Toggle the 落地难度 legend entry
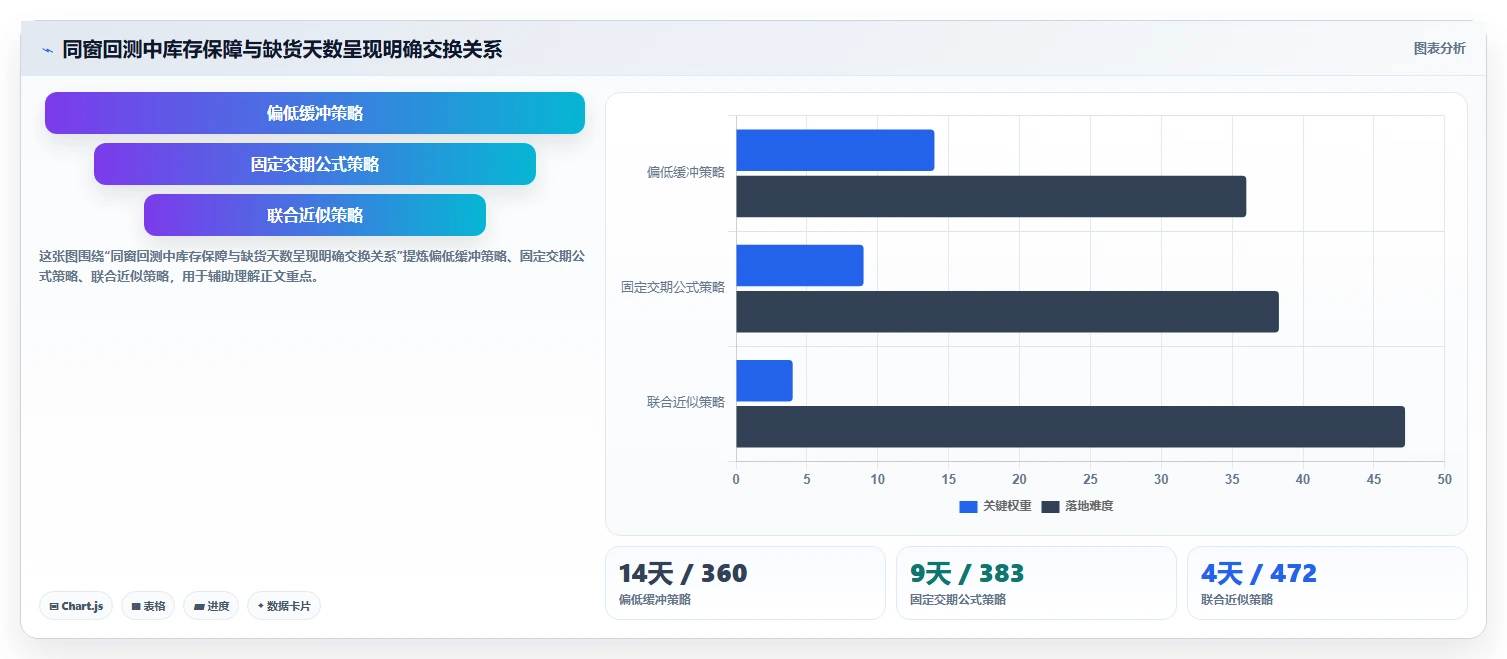This screenshot has width=1507, height=659. point(1077,506)
